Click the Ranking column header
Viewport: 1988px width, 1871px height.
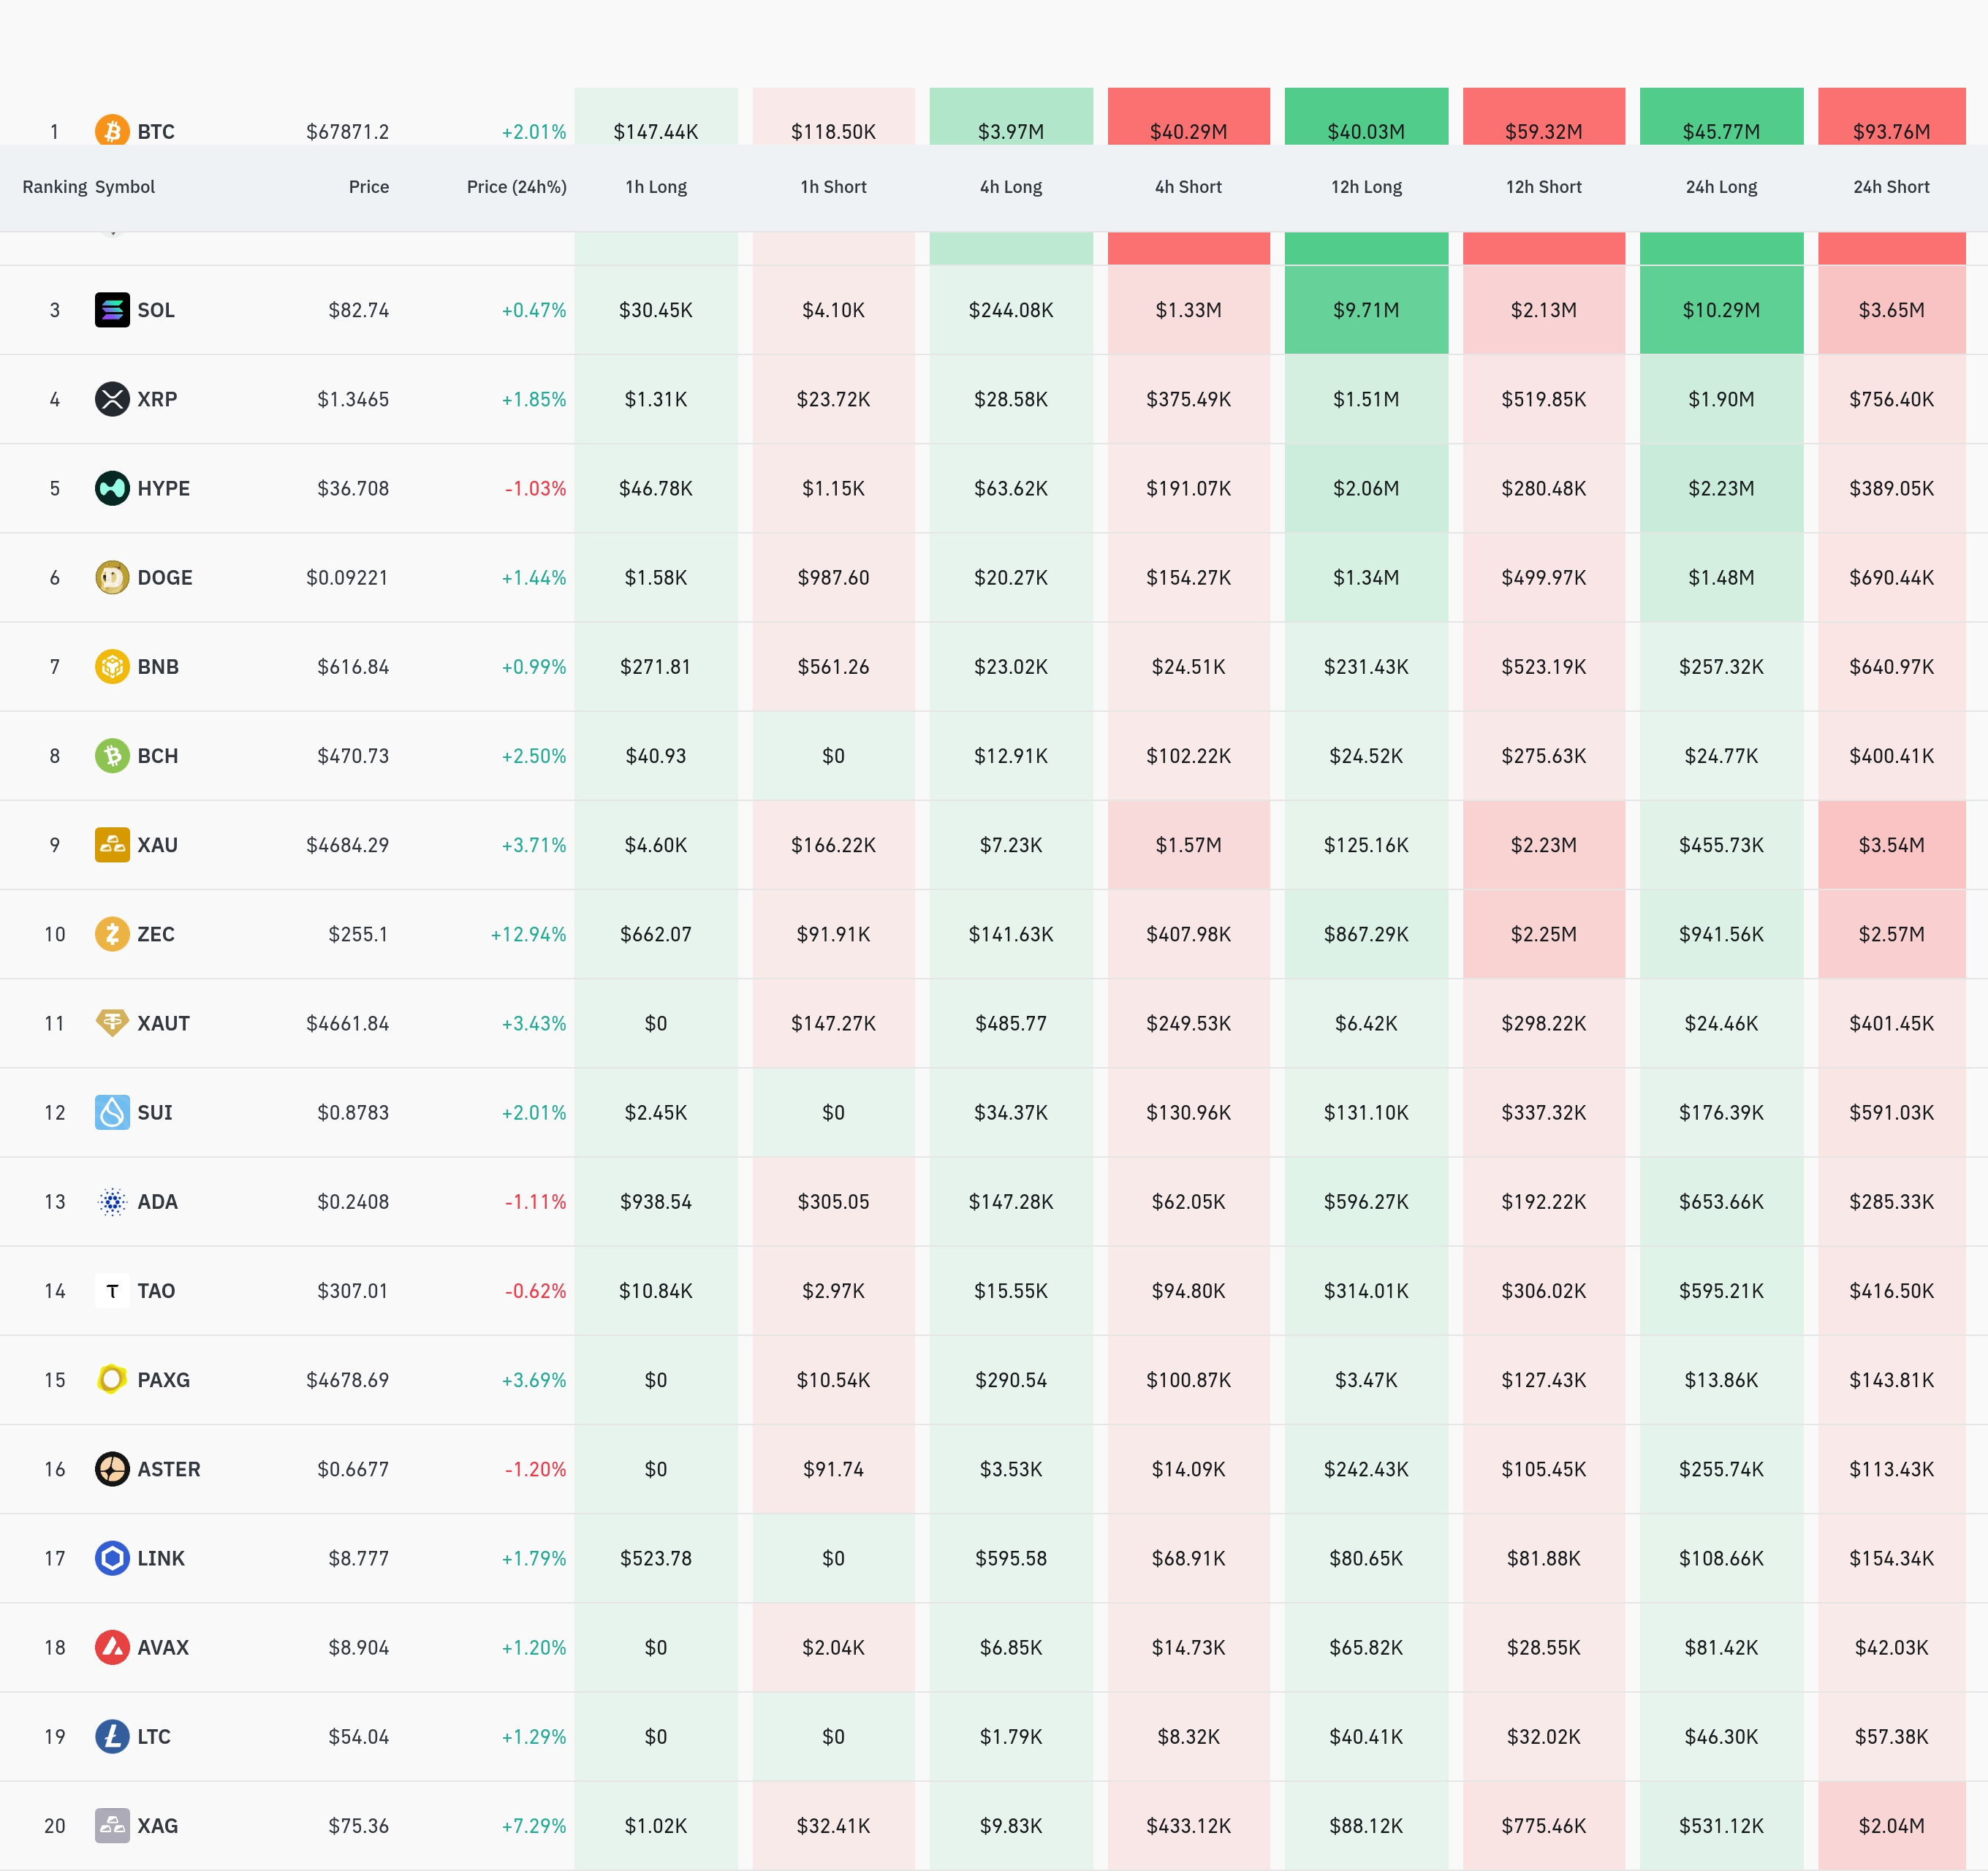tap(54, 187)
